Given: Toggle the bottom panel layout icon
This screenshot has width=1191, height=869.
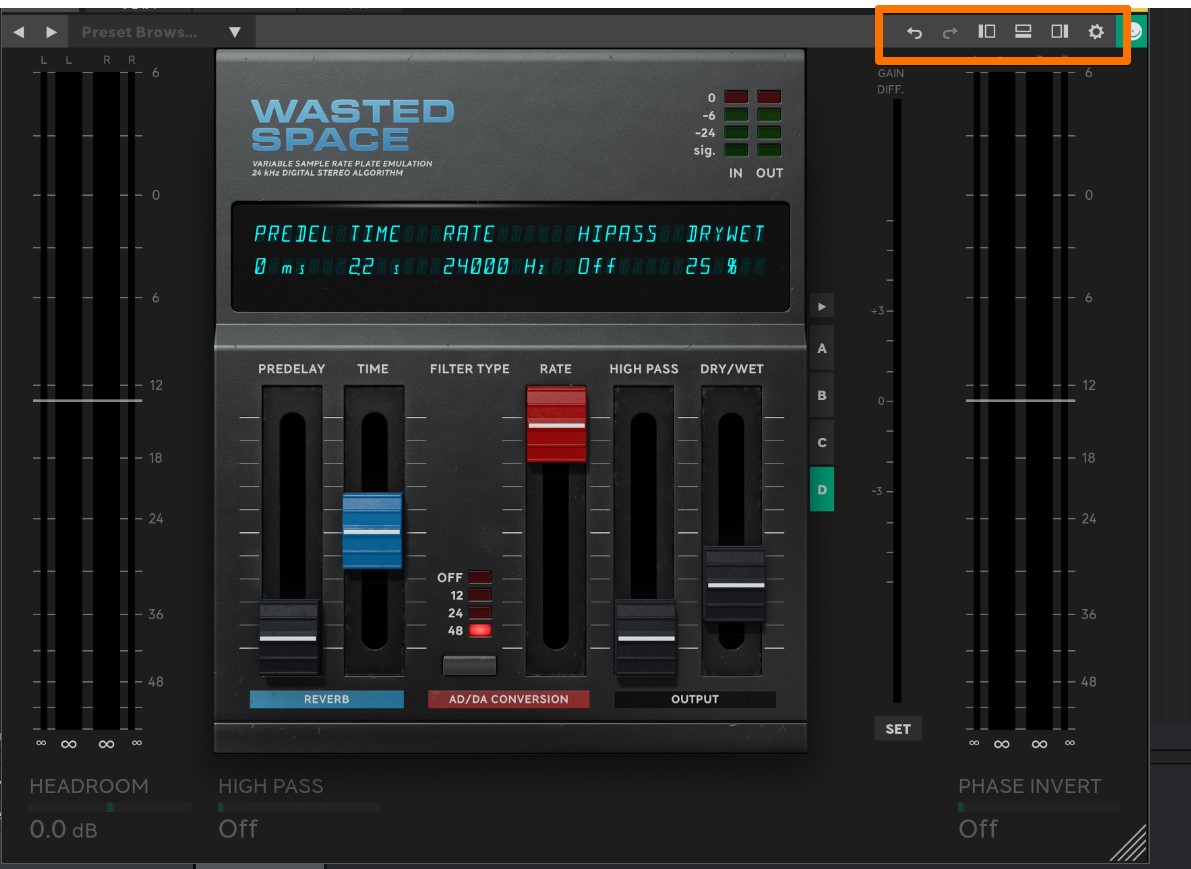Looking at the screenshot, I should [1023, 32].
